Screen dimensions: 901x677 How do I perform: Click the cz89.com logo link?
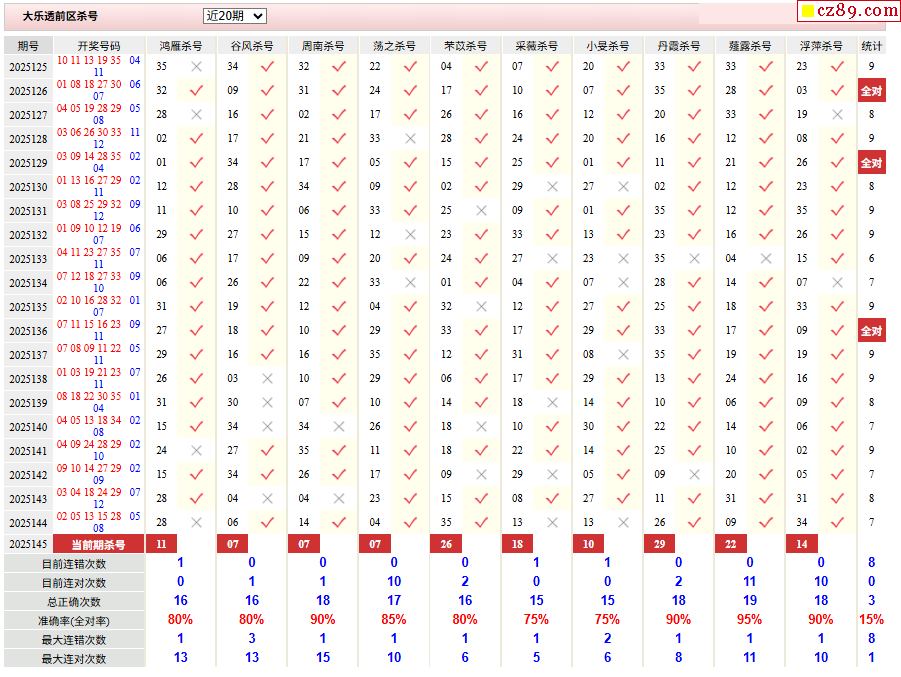(x=849, y=11)
